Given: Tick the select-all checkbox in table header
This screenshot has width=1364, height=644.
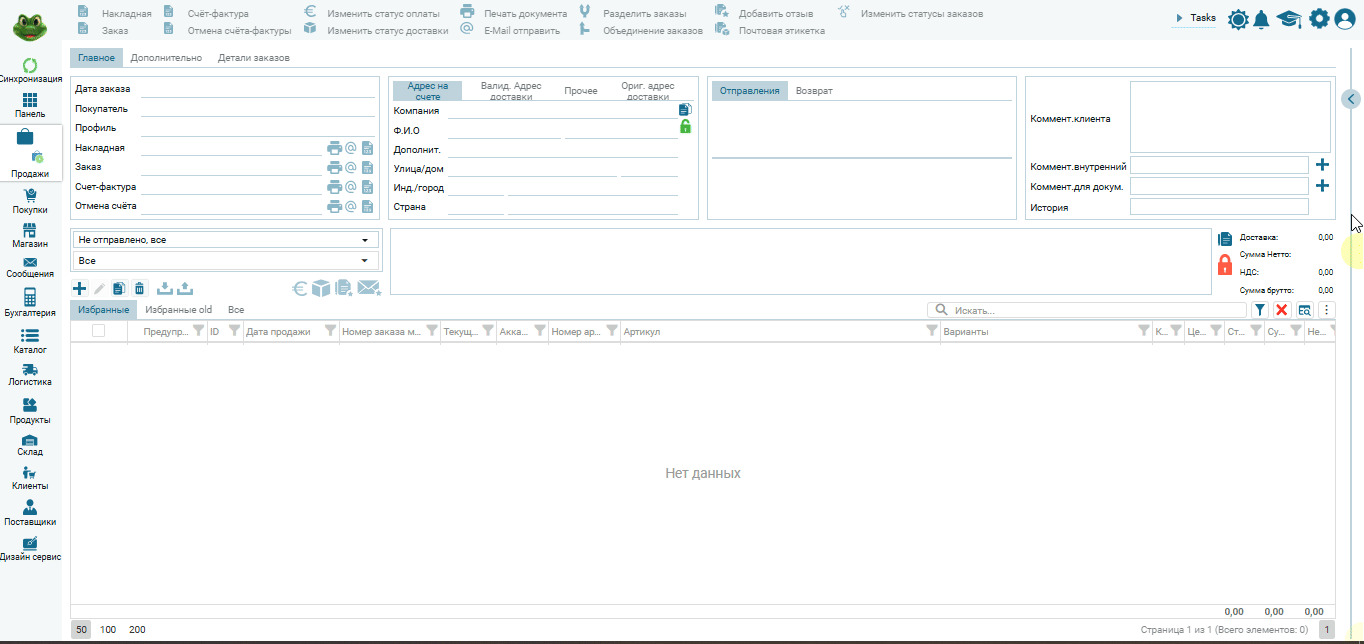Looking at the screenshot, I should (x=98, y=331).
